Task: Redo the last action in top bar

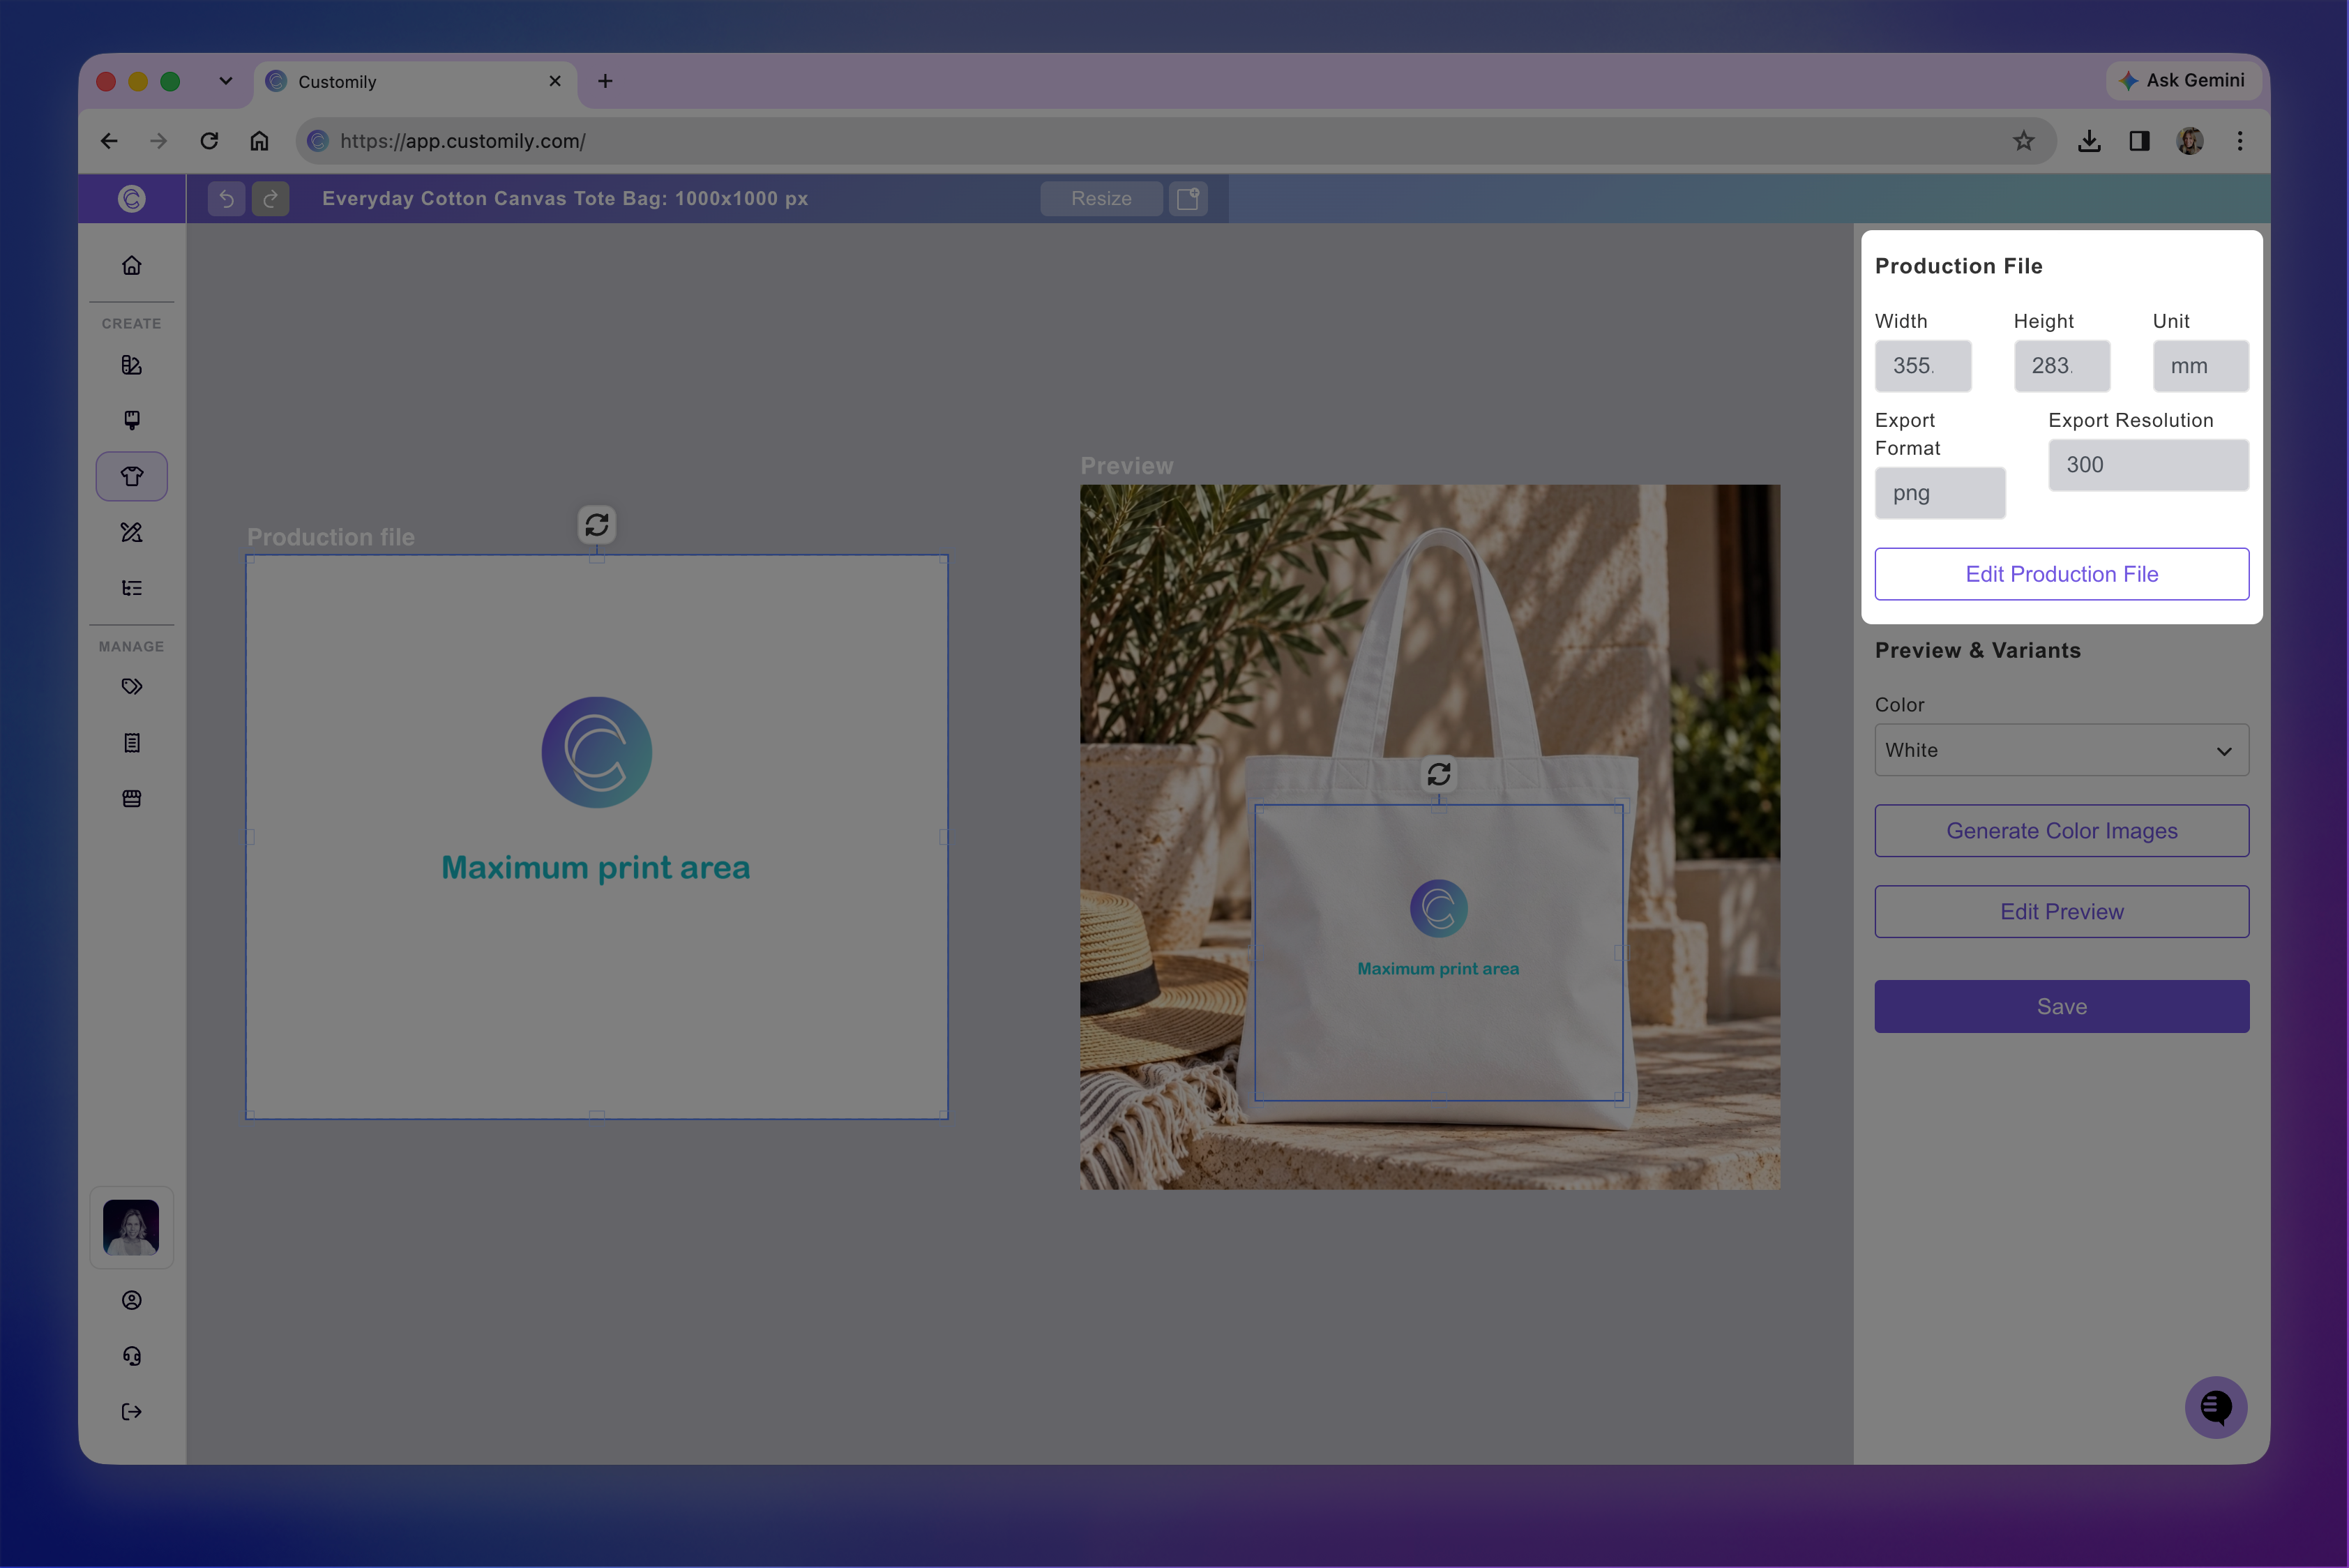Action: [270, 199]
